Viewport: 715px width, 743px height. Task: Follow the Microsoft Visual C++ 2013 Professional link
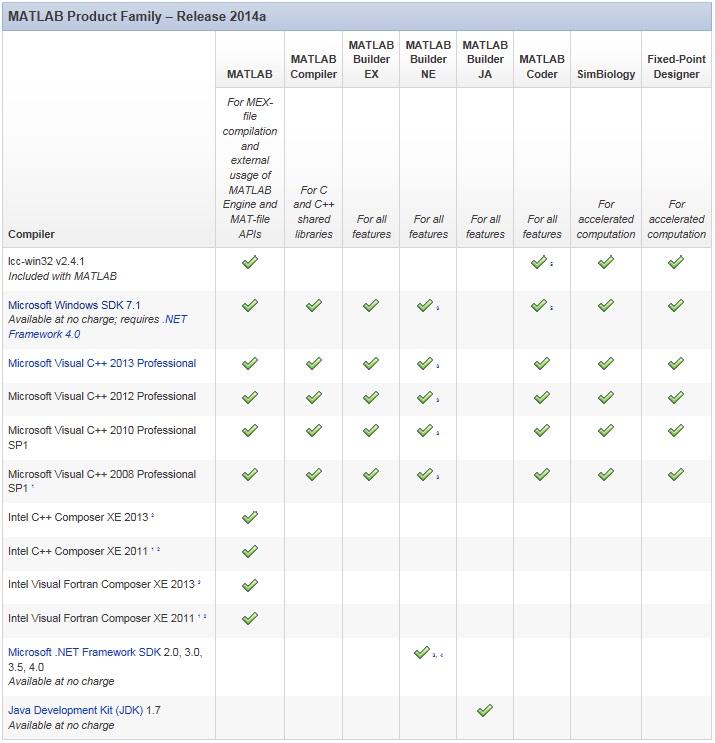(x=102, y=364)
